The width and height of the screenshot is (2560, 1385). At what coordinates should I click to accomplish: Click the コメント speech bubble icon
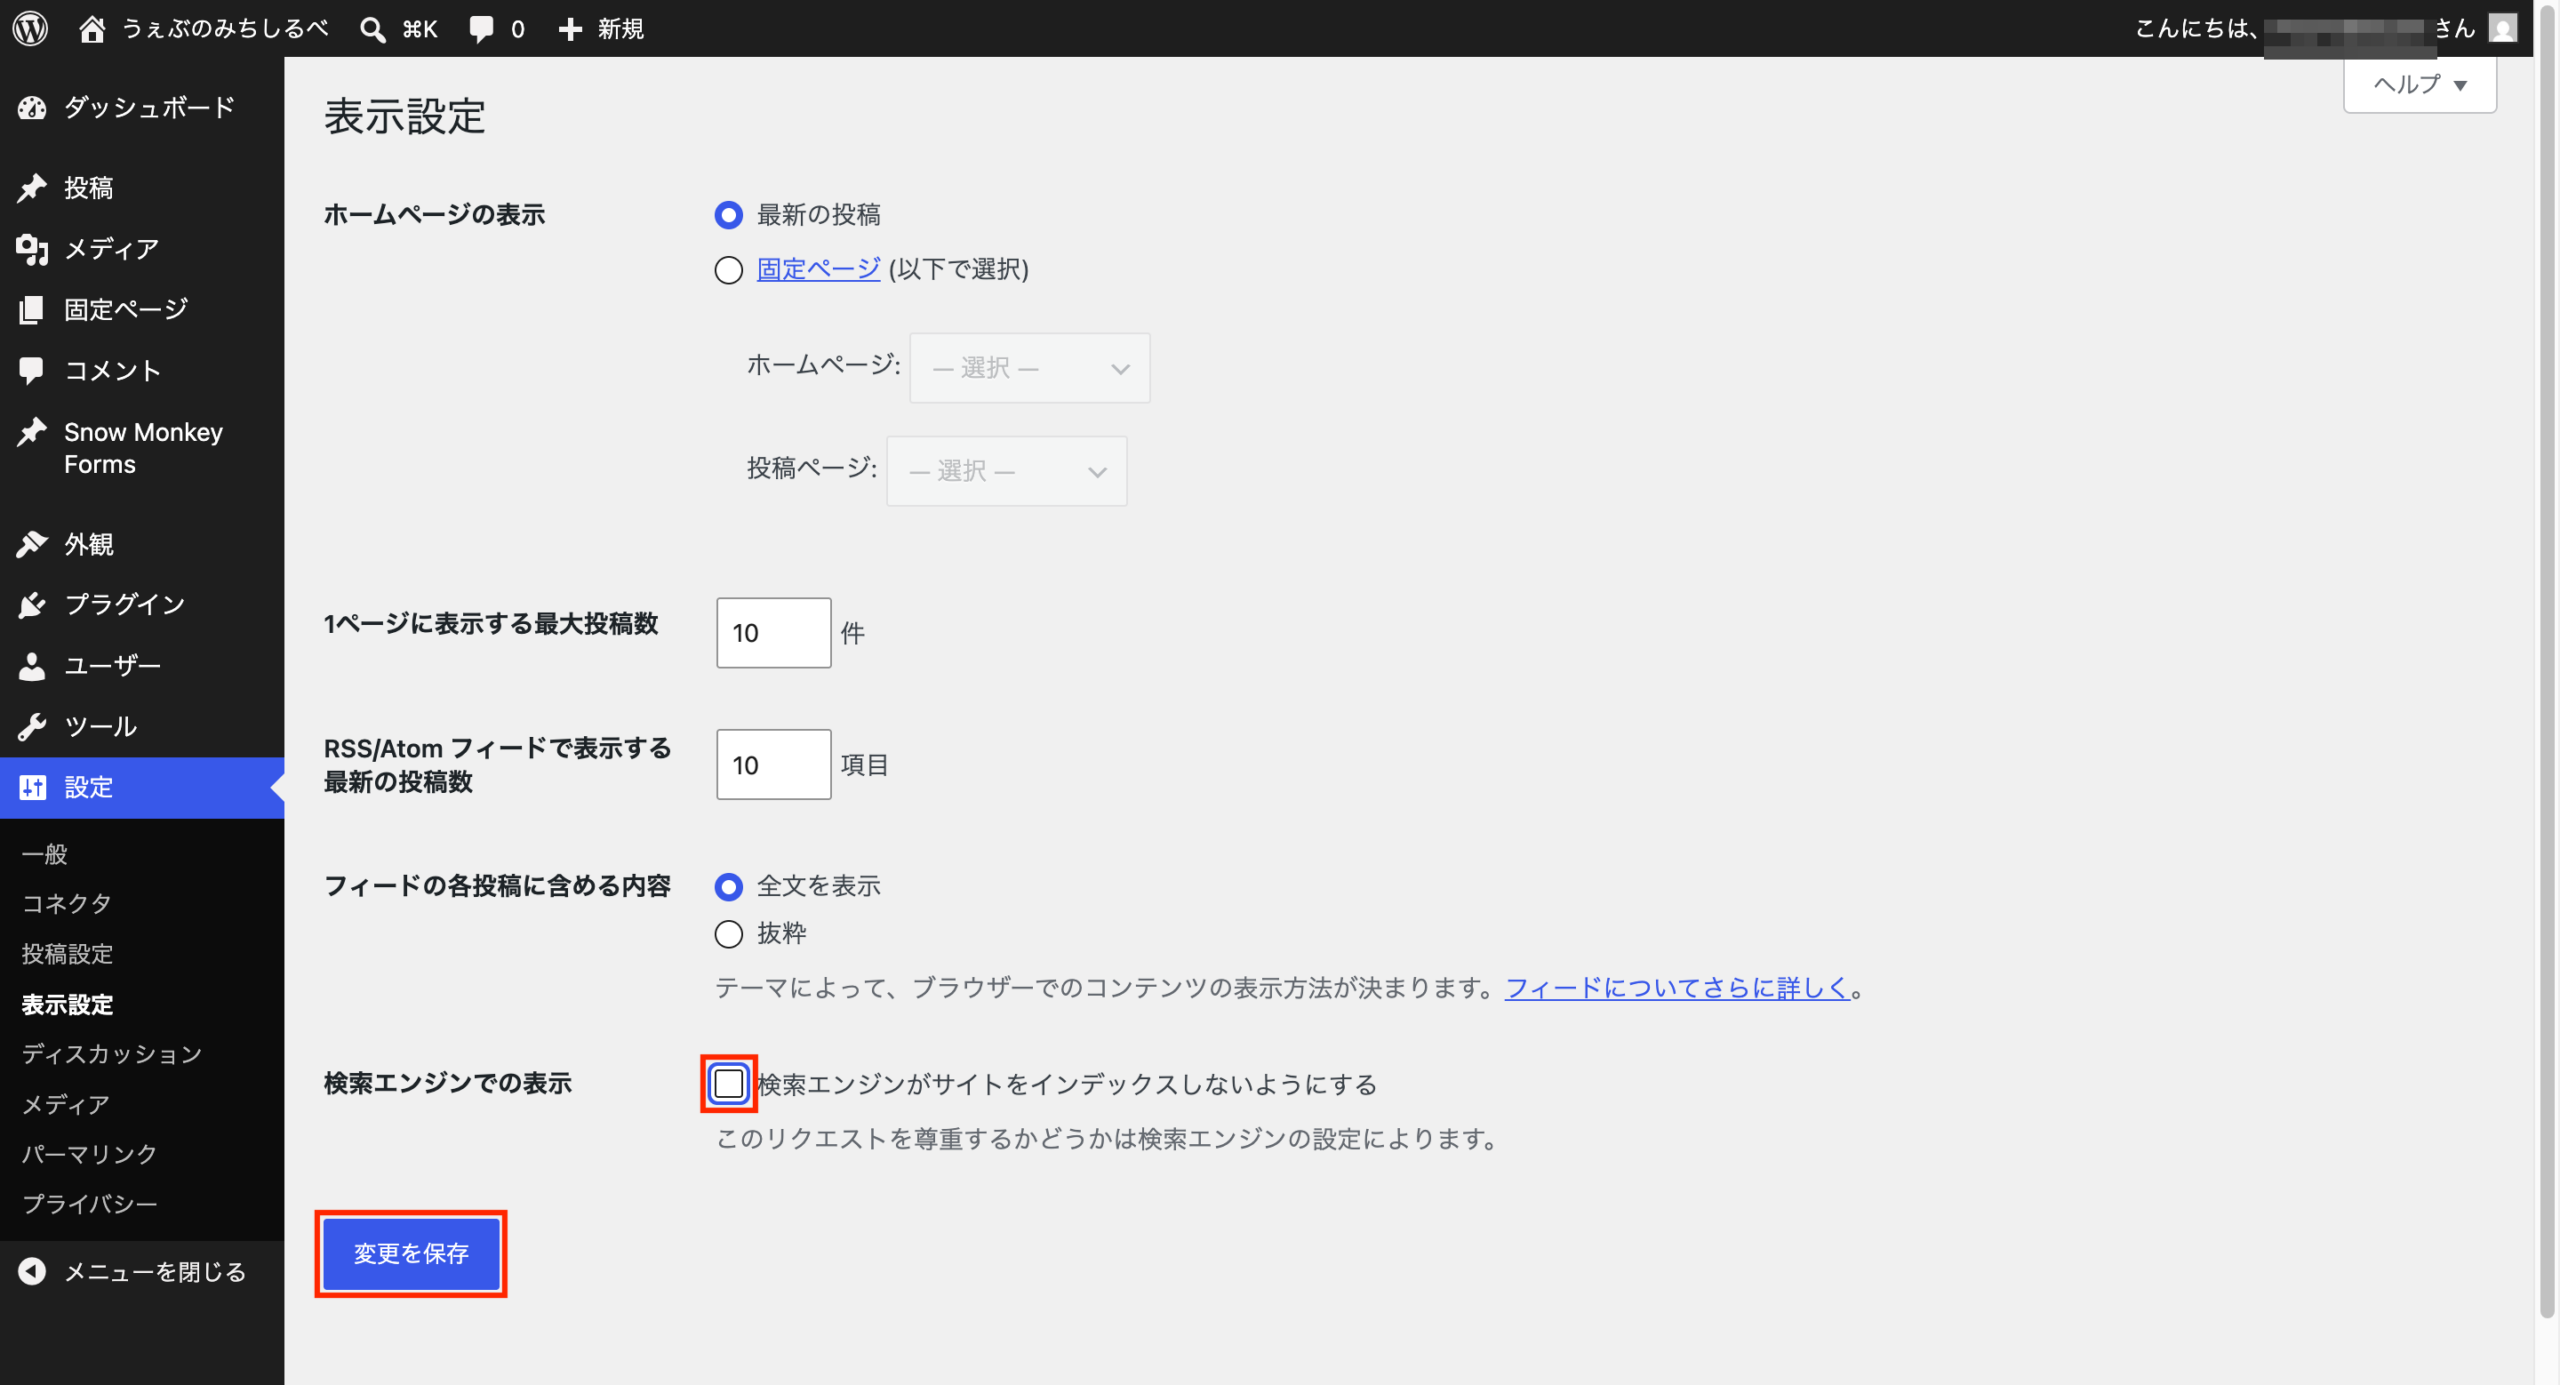click(x=32, y=371)
